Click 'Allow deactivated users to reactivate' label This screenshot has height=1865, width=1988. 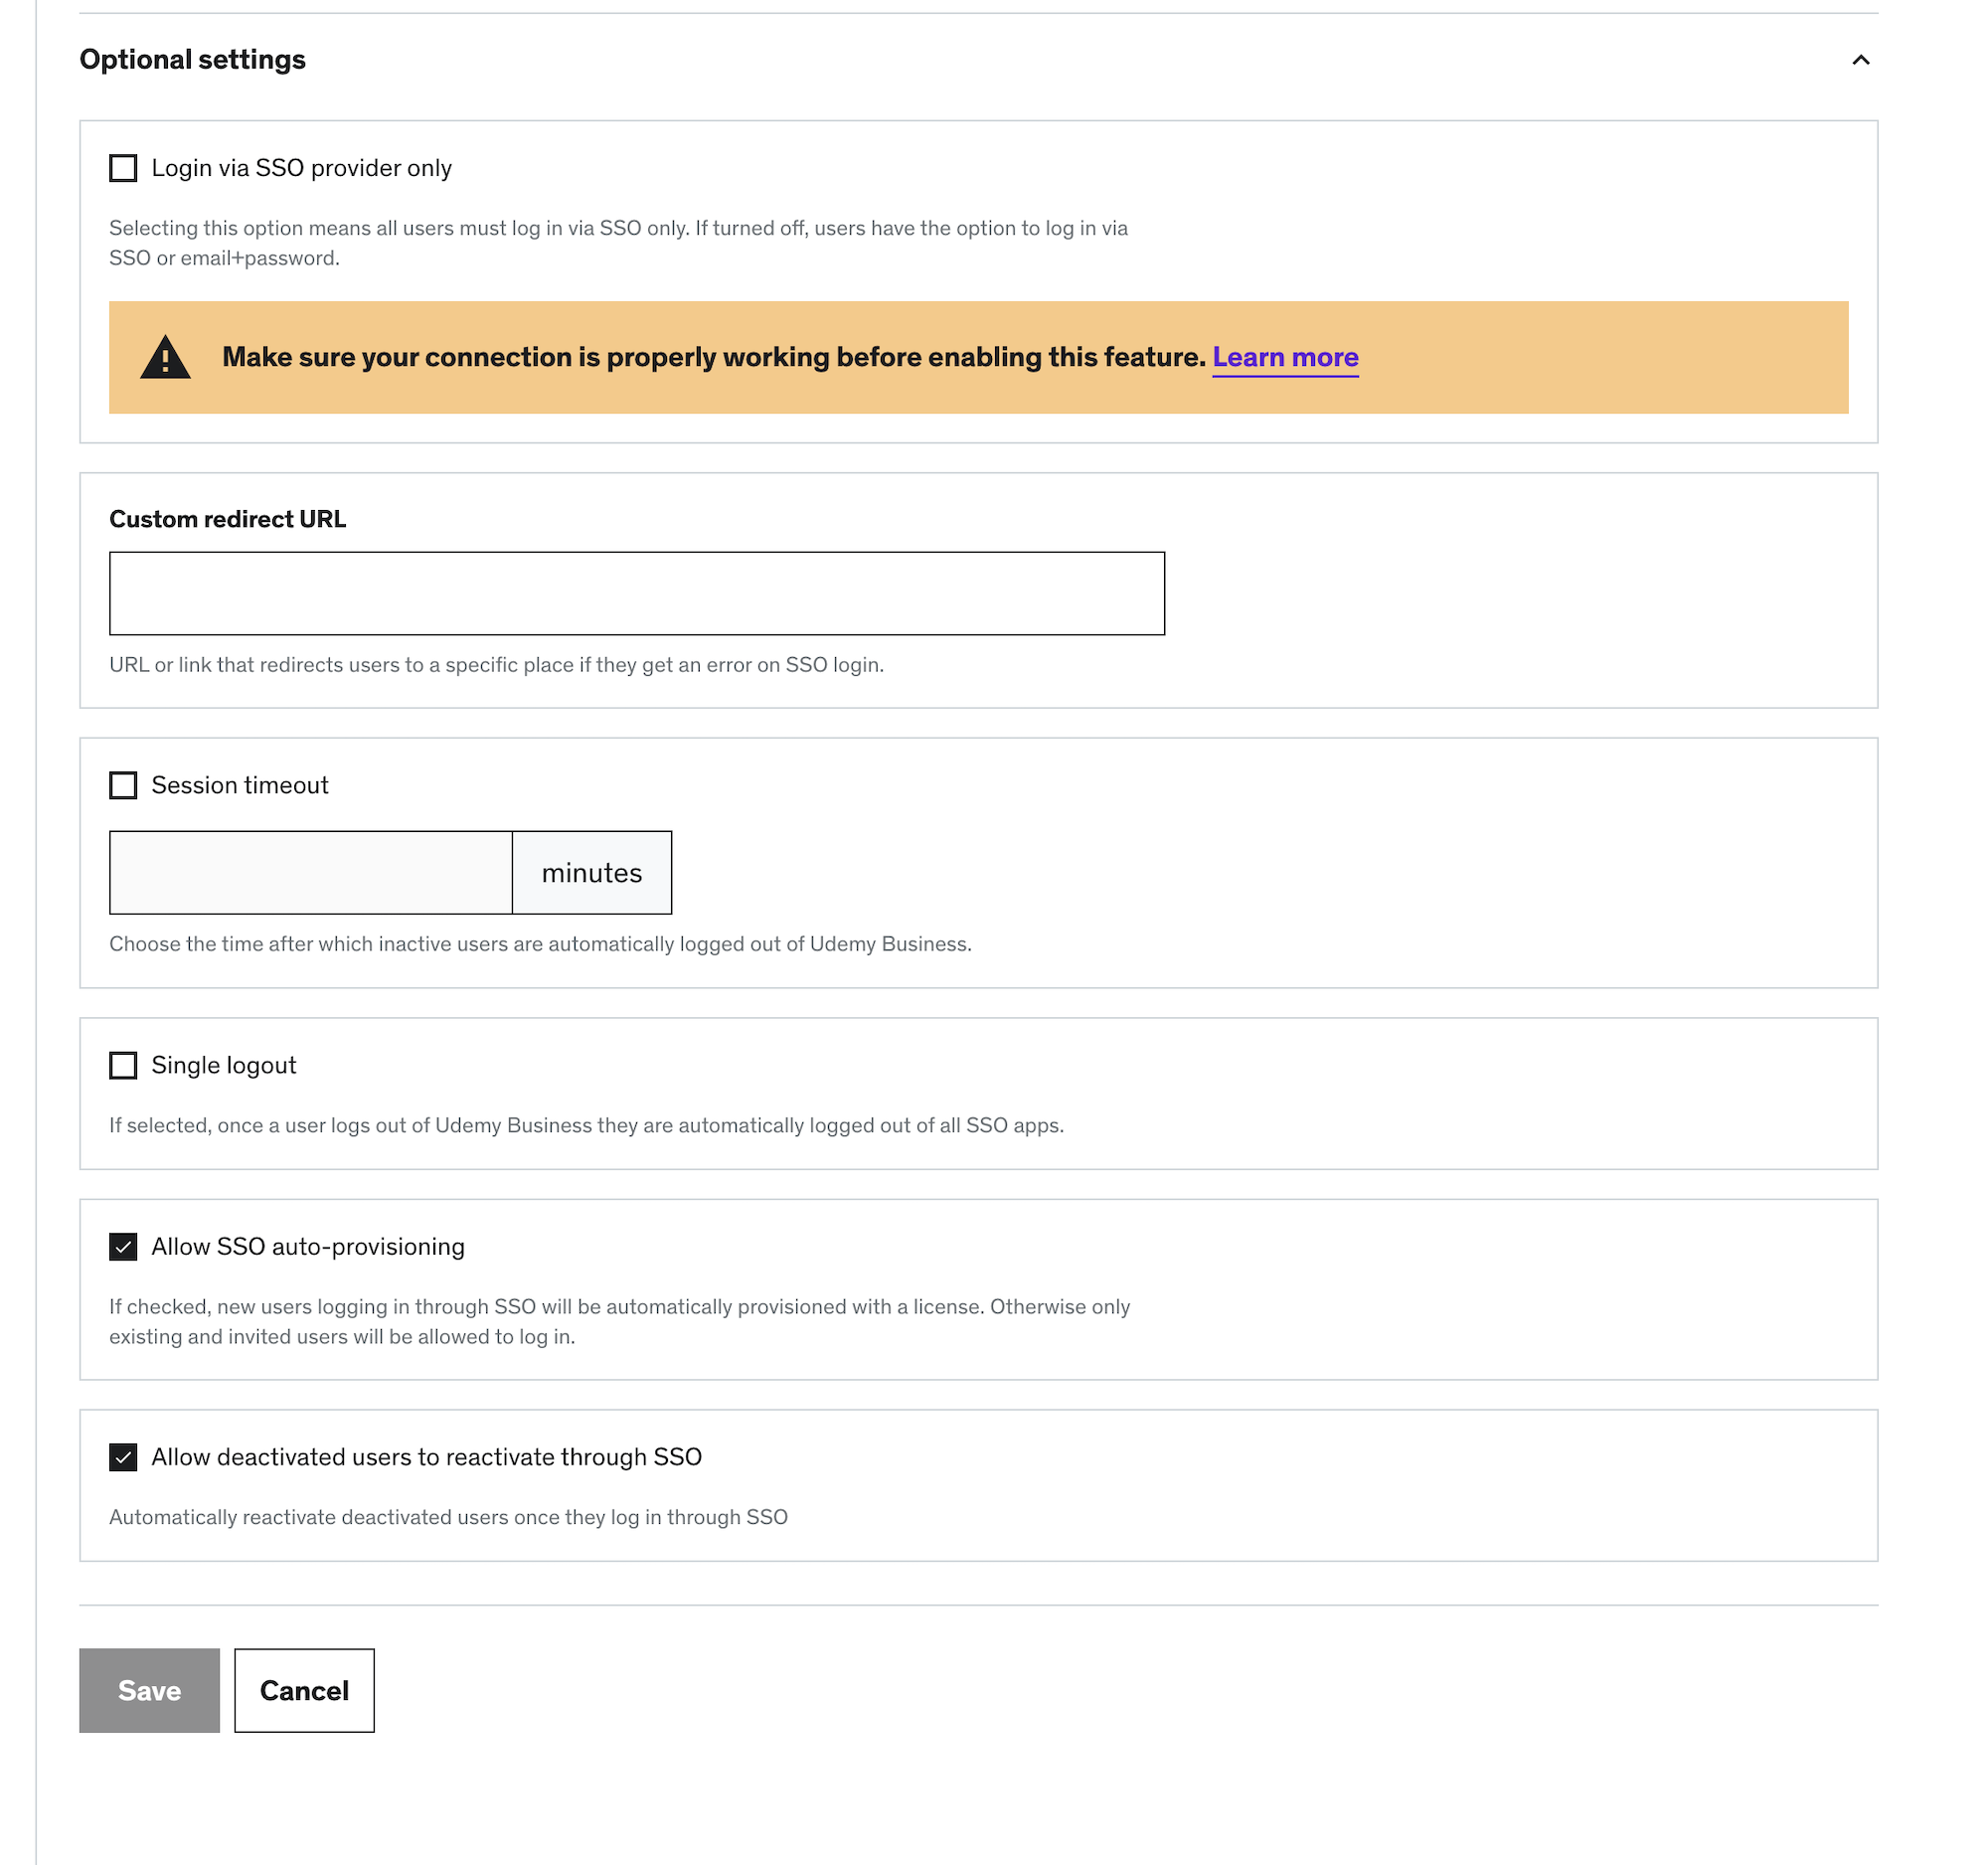pyautogui.click(x=426, y=1457)
